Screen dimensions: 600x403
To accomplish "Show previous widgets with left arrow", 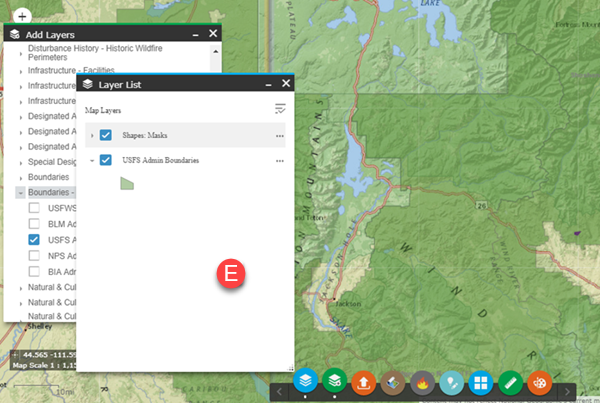I will 279,392.
